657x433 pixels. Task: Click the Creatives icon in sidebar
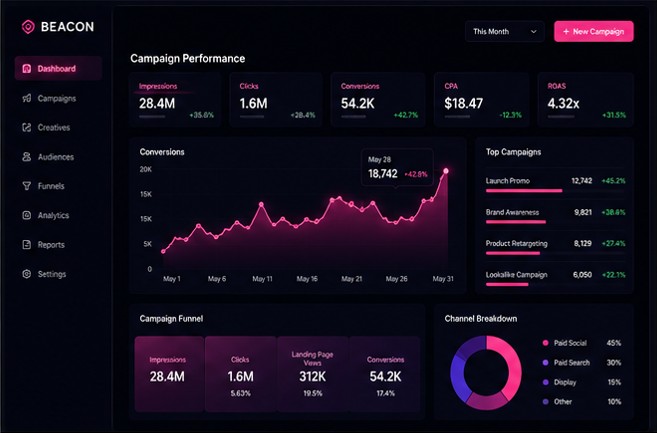pyautogui.click(x=26, y=127)
